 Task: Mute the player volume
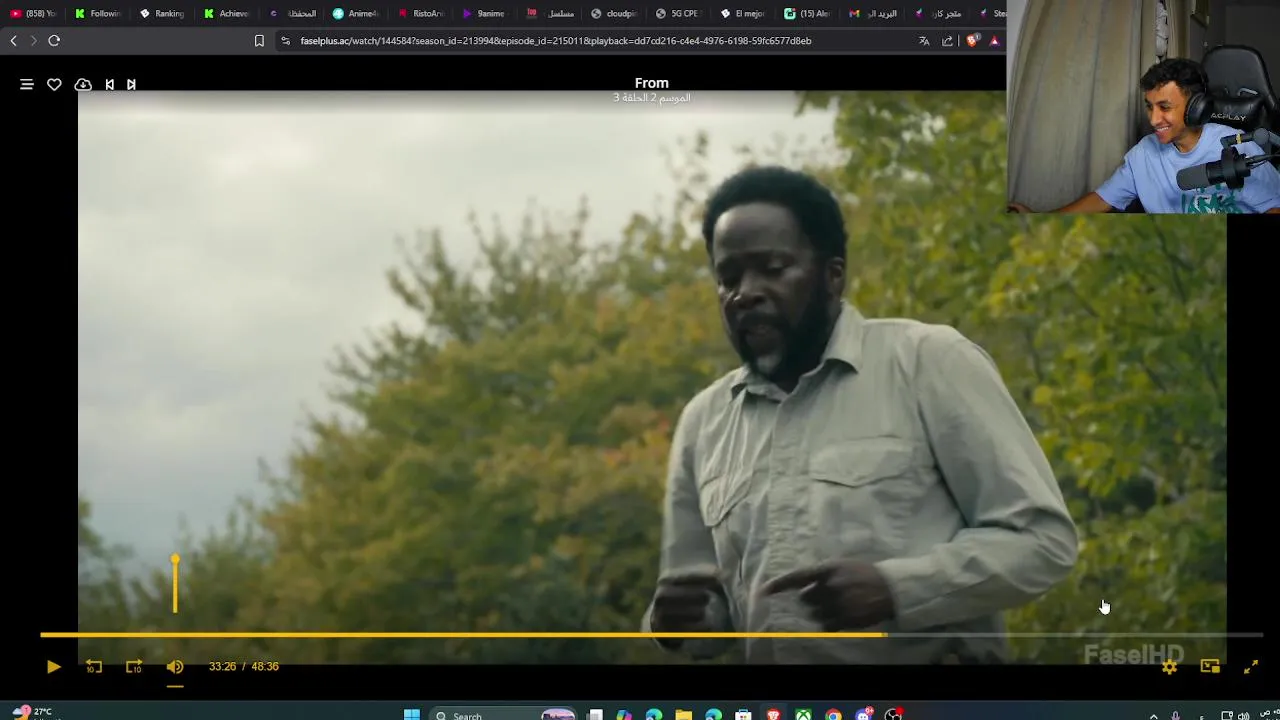(175, 667)
